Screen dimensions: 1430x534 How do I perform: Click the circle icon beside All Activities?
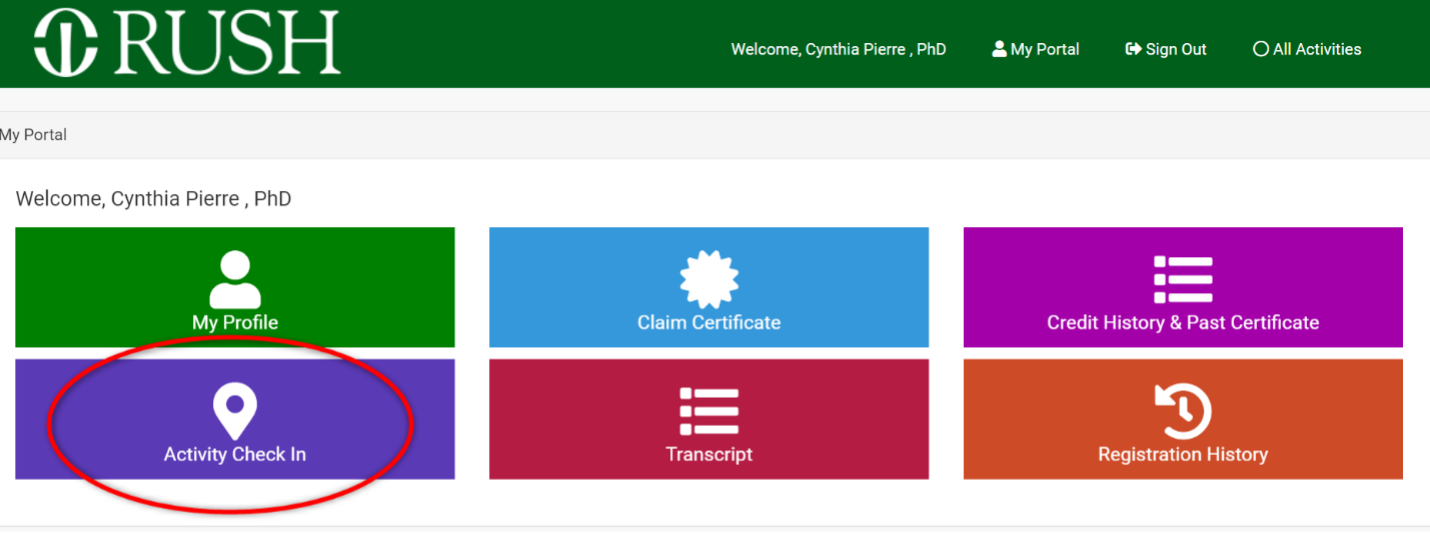pos(1260,49)
